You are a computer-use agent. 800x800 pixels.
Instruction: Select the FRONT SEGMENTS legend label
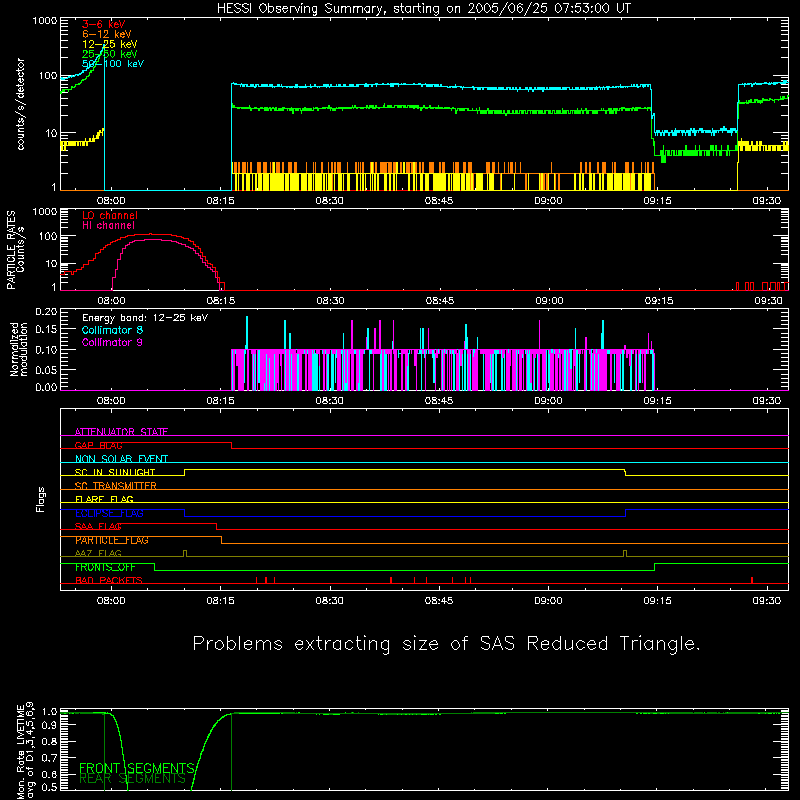[137, 768]
